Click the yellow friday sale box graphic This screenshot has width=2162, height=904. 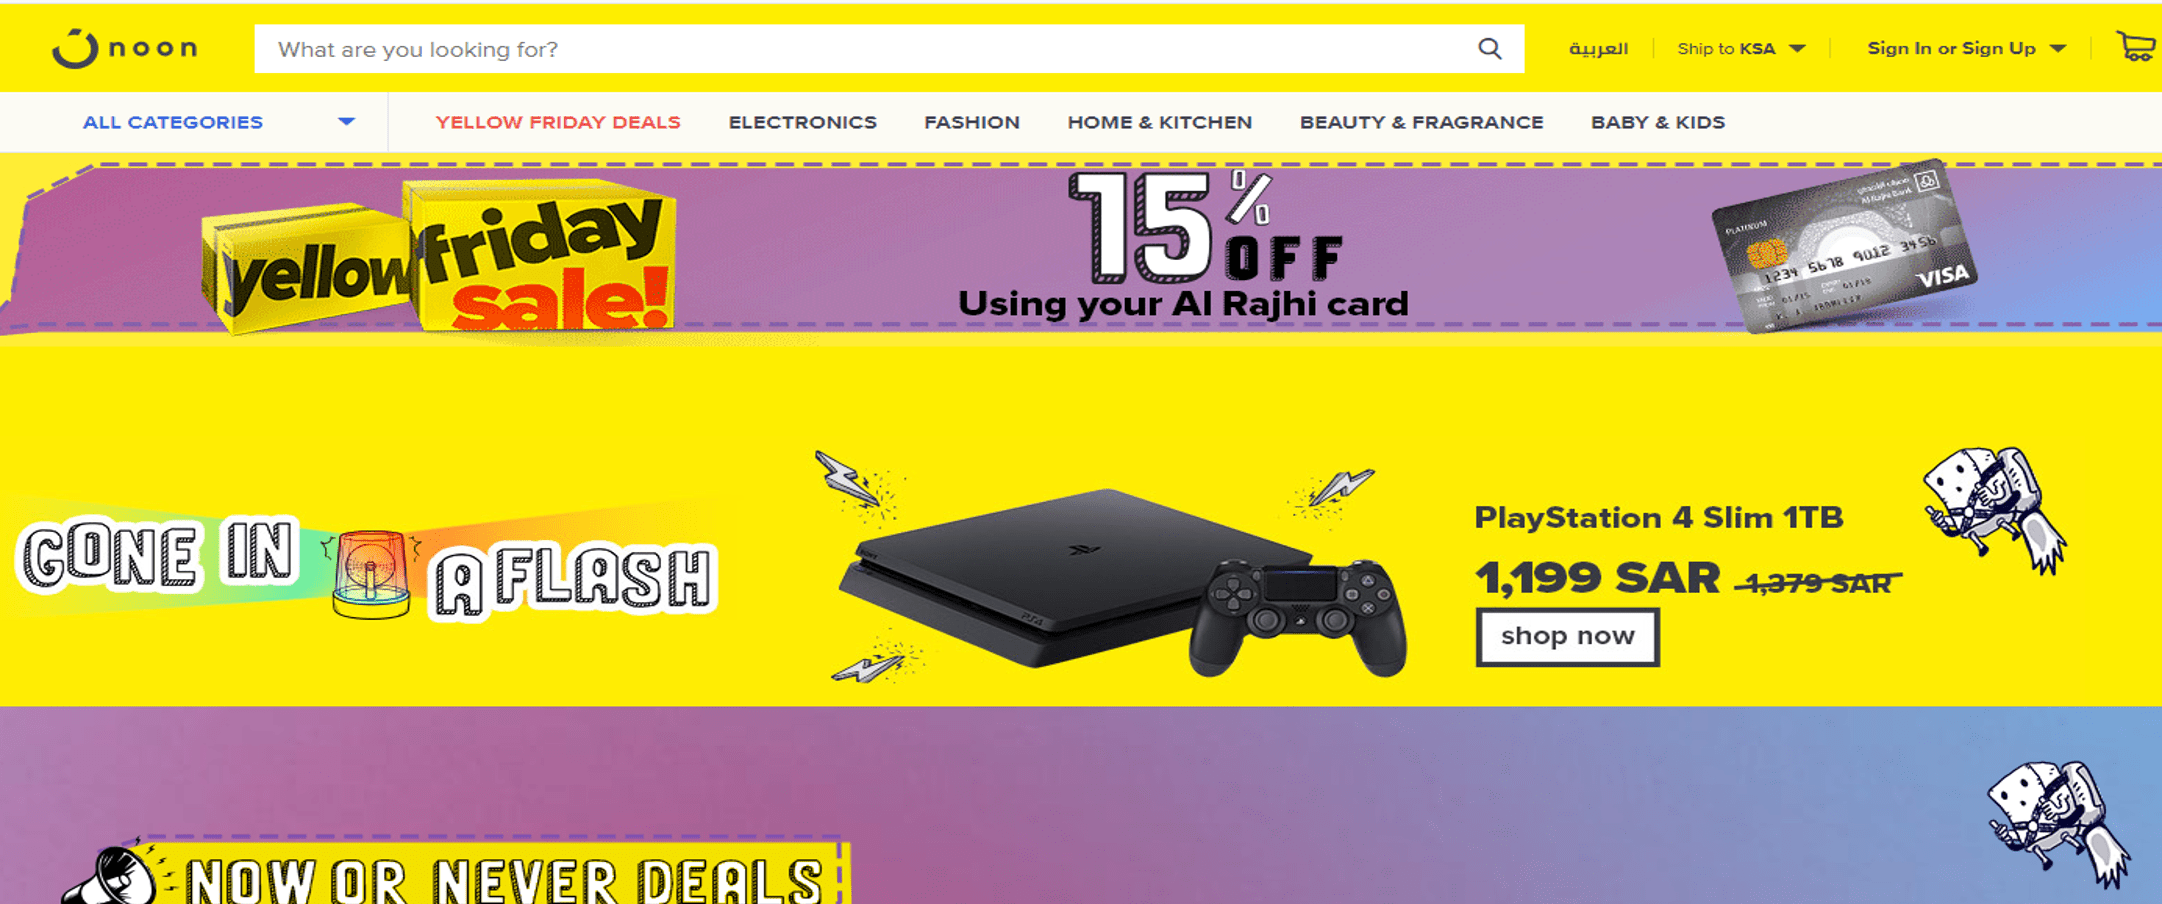coord(440,256)
